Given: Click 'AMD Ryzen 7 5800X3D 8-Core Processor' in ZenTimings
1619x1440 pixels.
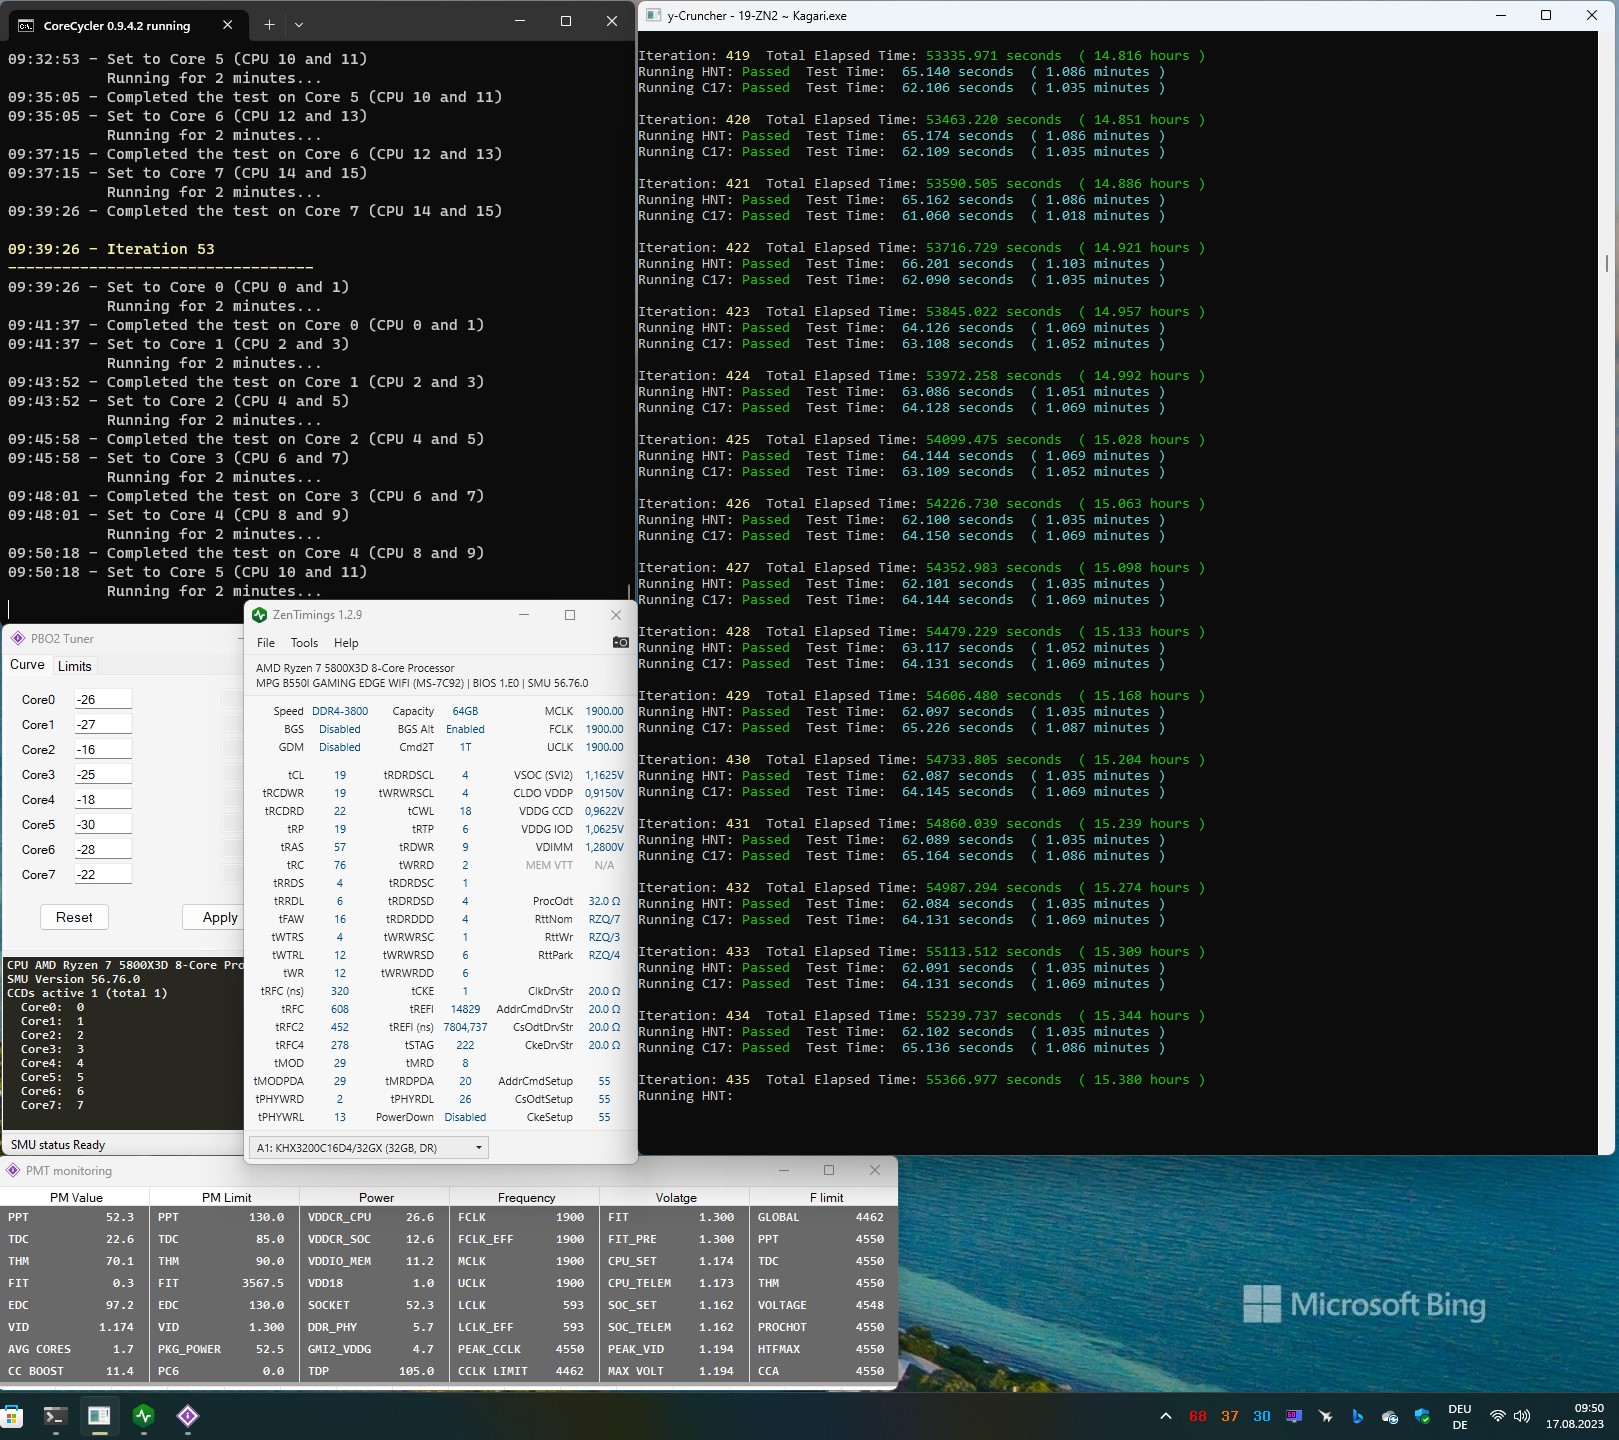Looking at the screenshot, I should pyautogui.click(x=355, y=668).
